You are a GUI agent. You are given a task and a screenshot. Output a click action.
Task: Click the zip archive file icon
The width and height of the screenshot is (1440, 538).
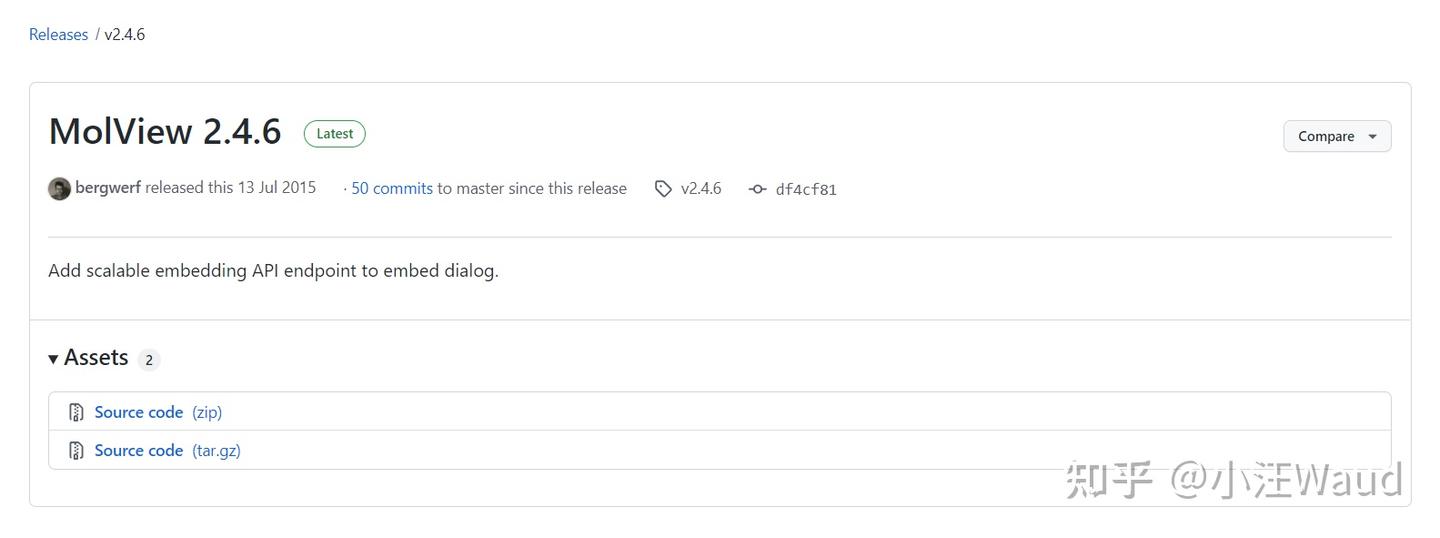pyautogui.click(x=76, y=412)
